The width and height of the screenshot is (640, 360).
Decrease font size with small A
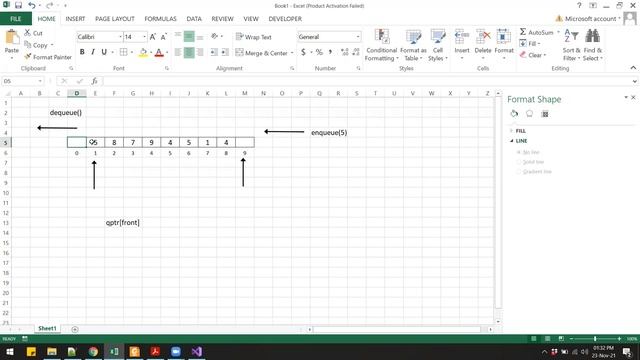[x=163, y=37]
